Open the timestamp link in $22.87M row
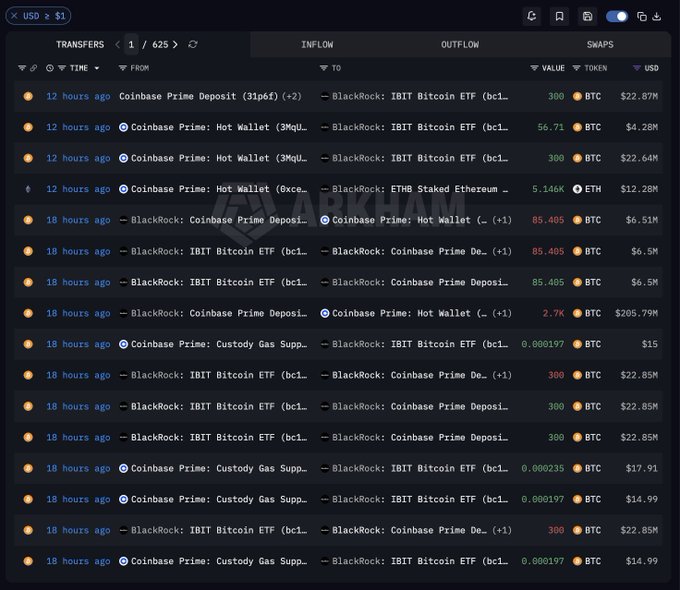The height and width of the screenshot is (590, 680). click(78, 96)
